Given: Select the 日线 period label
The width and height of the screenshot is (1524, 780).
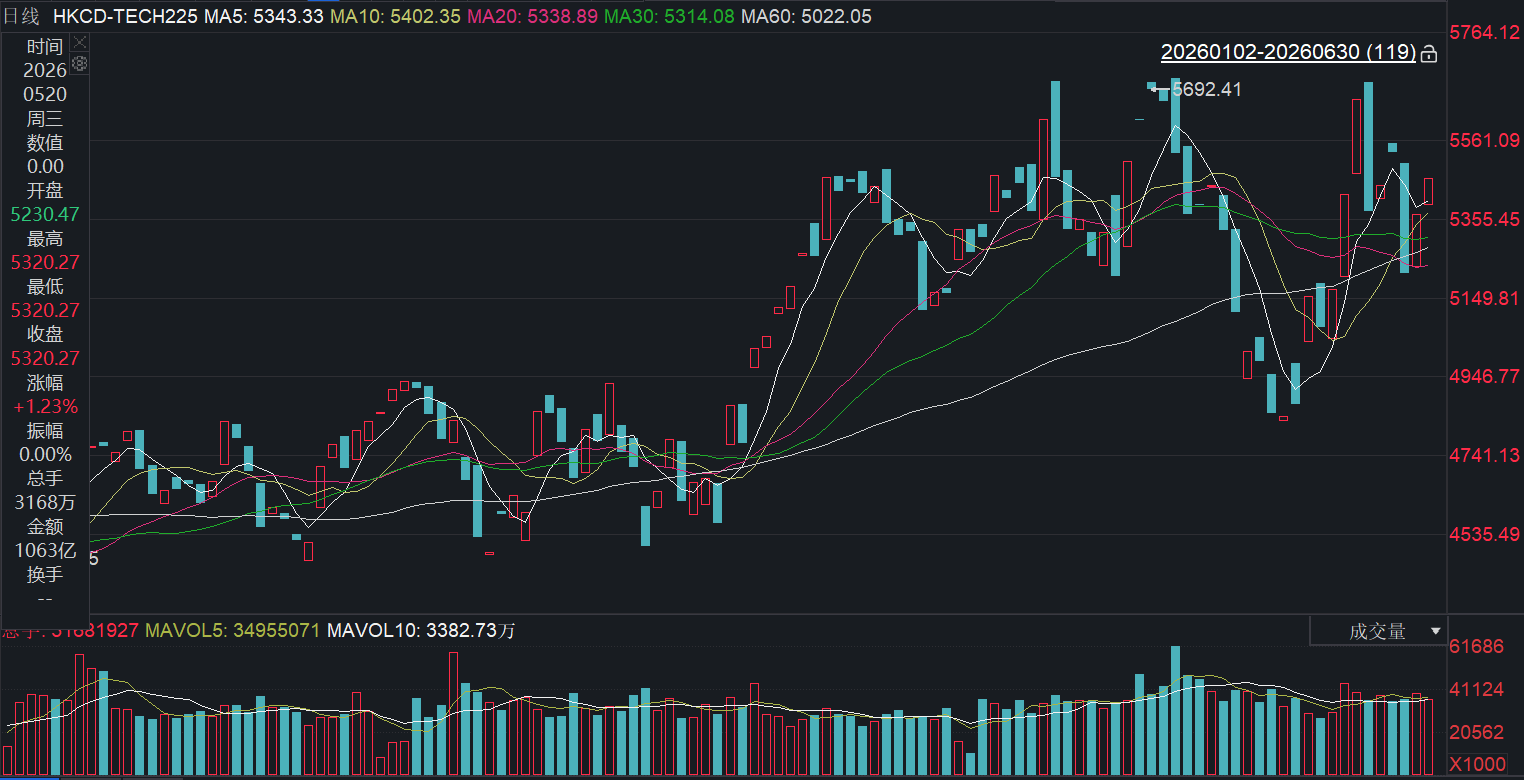Looking at the screenshot, I should (22, 16).
